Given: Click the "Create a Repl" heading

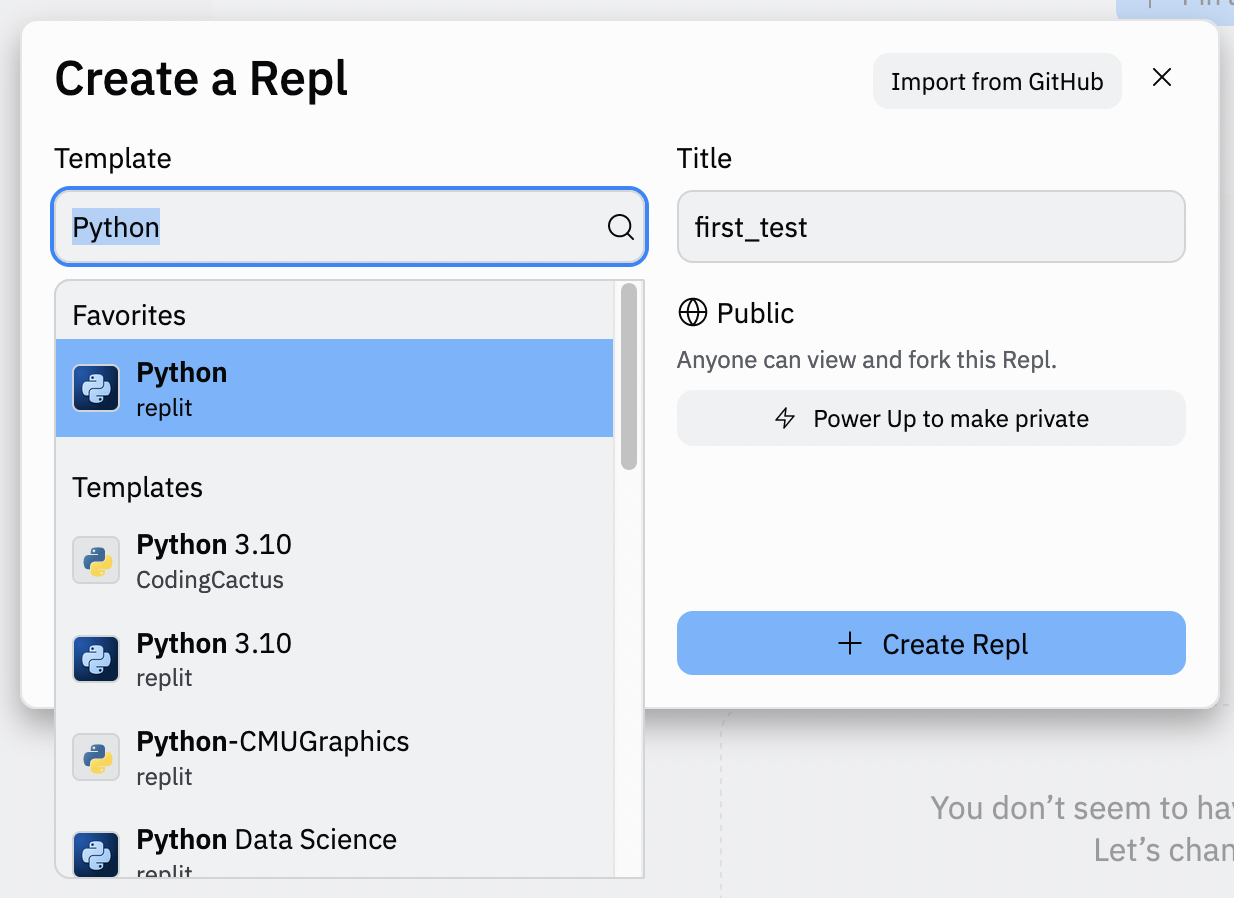Looking at the screenshot, I should [x=201, y=79].
